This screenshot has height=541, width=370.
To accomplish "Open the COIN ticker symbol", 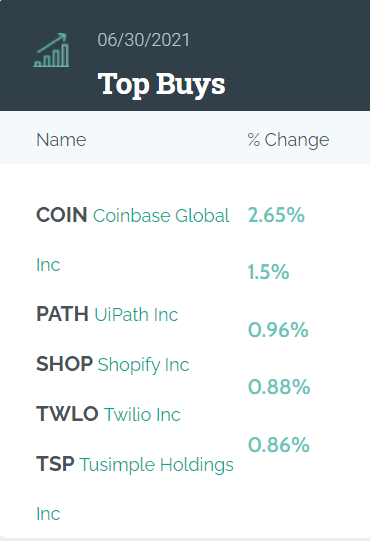I will [x=61, y=215].
